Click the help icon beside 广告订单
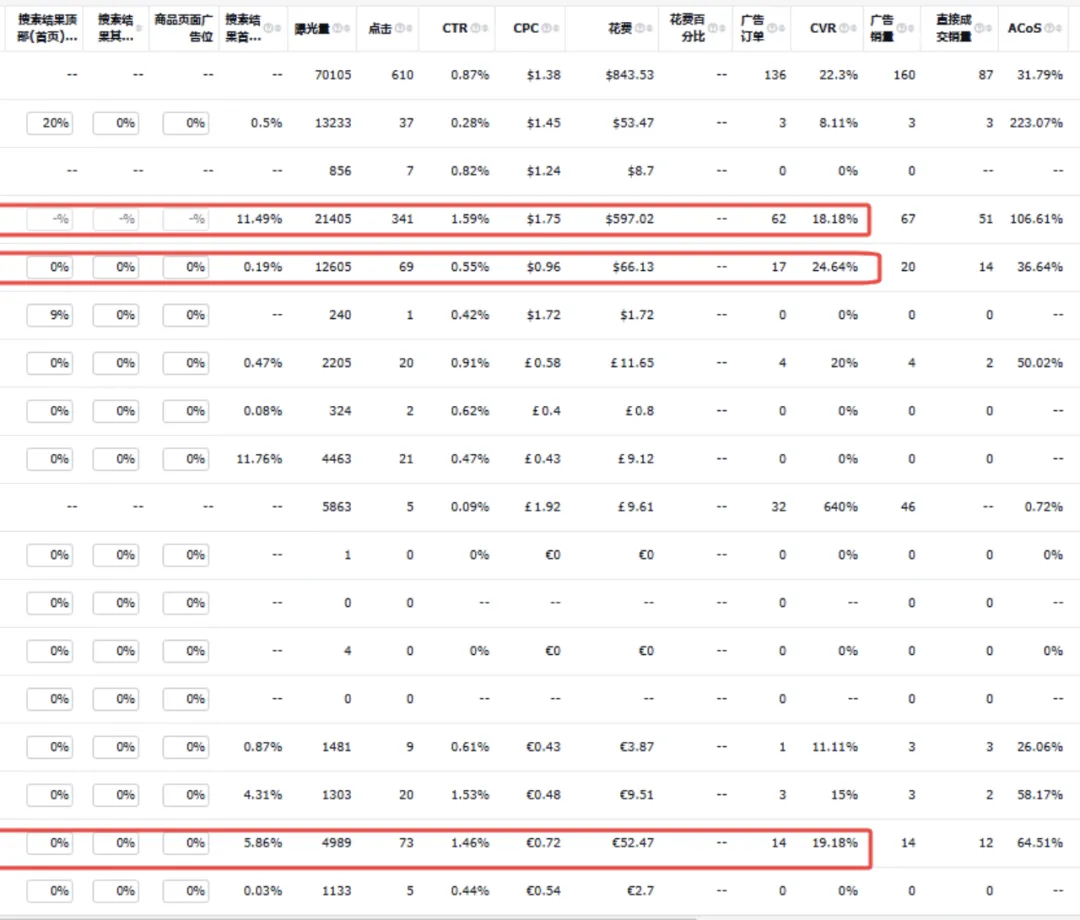 772,28
